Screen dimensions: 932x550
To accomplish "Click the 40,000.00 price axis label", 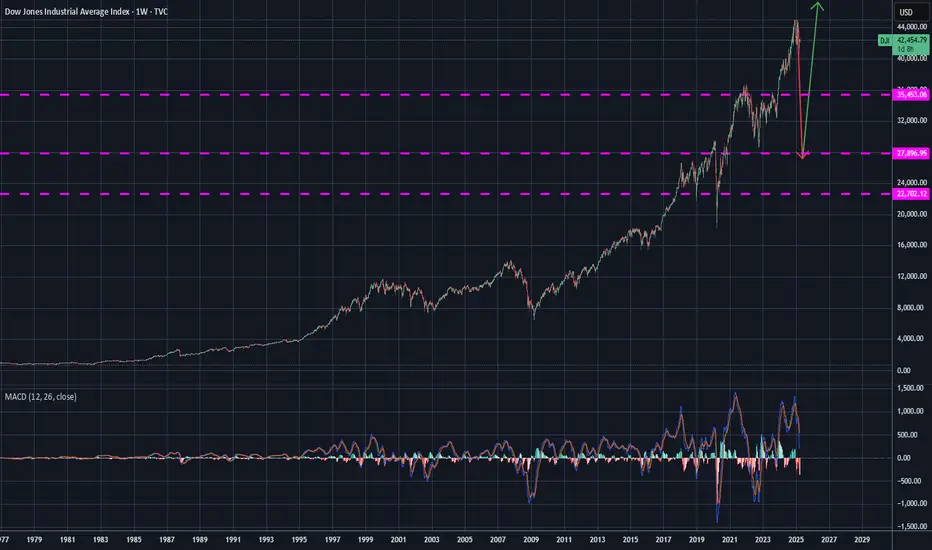I will (912, 58).
